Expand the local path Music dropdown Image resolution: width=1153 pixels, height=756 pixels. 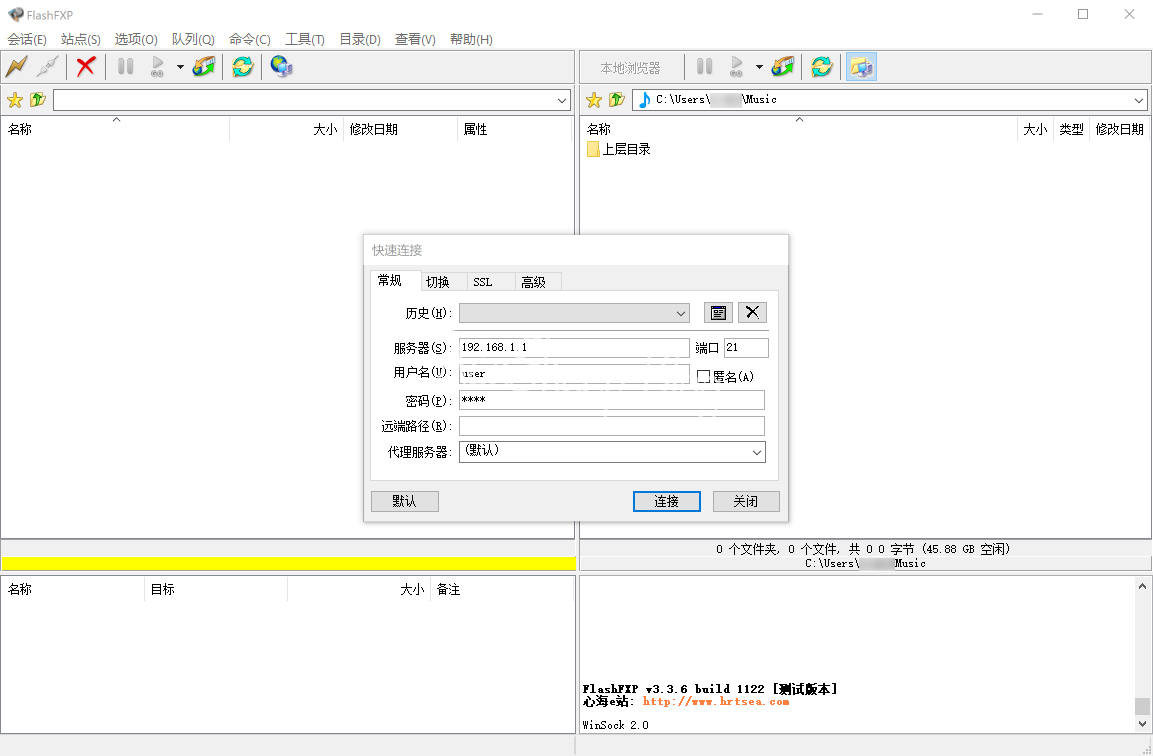point(1138,100)
